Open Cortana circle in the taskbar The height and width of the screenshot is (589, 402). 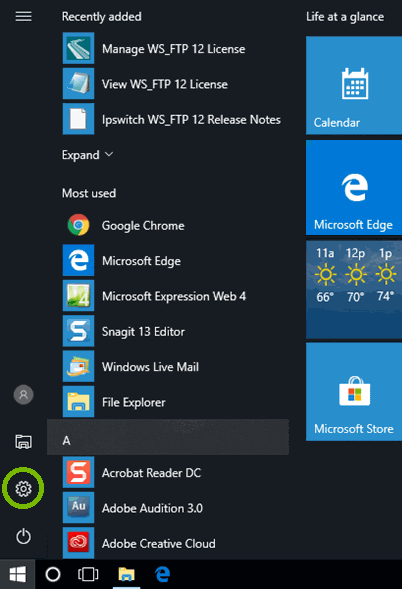point(53,574)
